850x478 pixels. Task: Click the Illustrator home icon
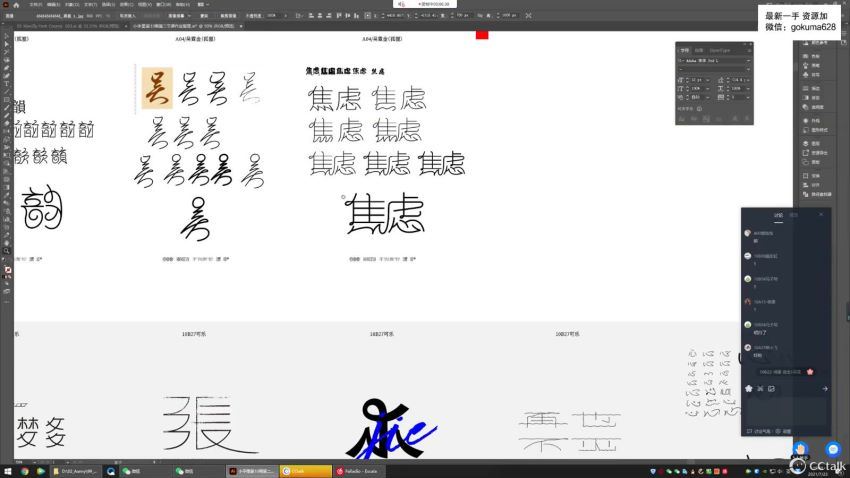[x=16, y=4]
